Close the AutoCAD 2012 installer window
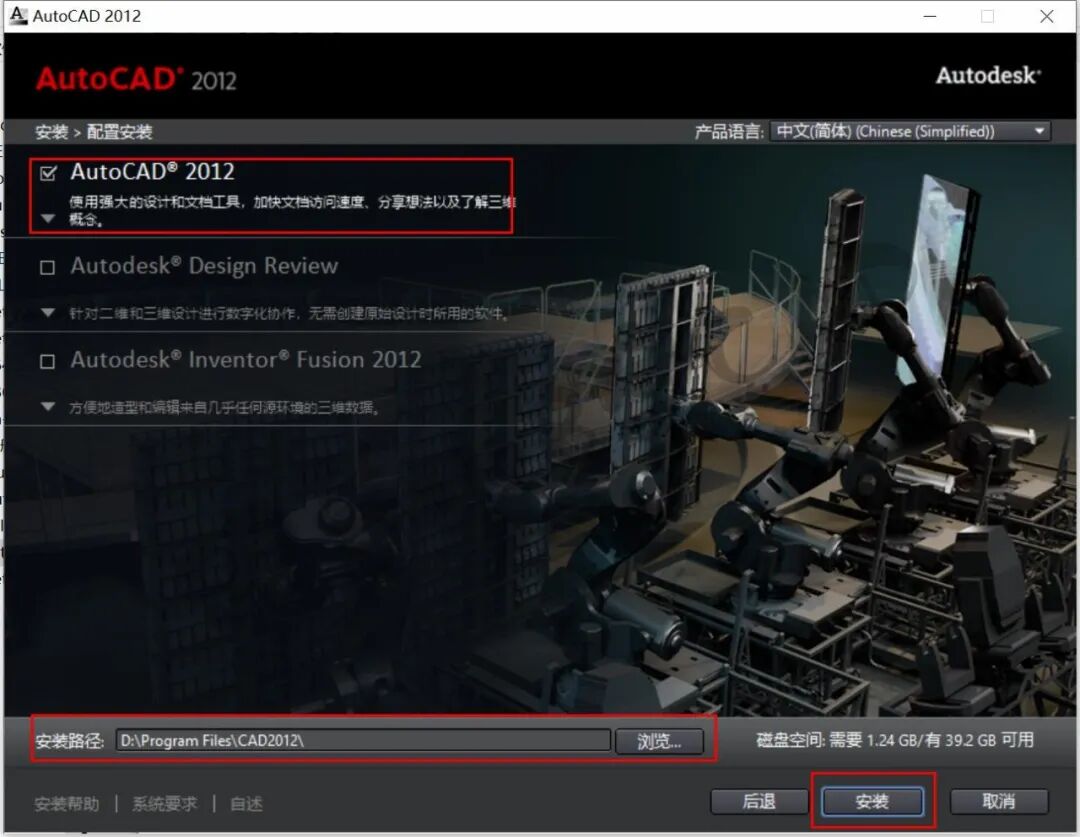 coord(1046,16)
